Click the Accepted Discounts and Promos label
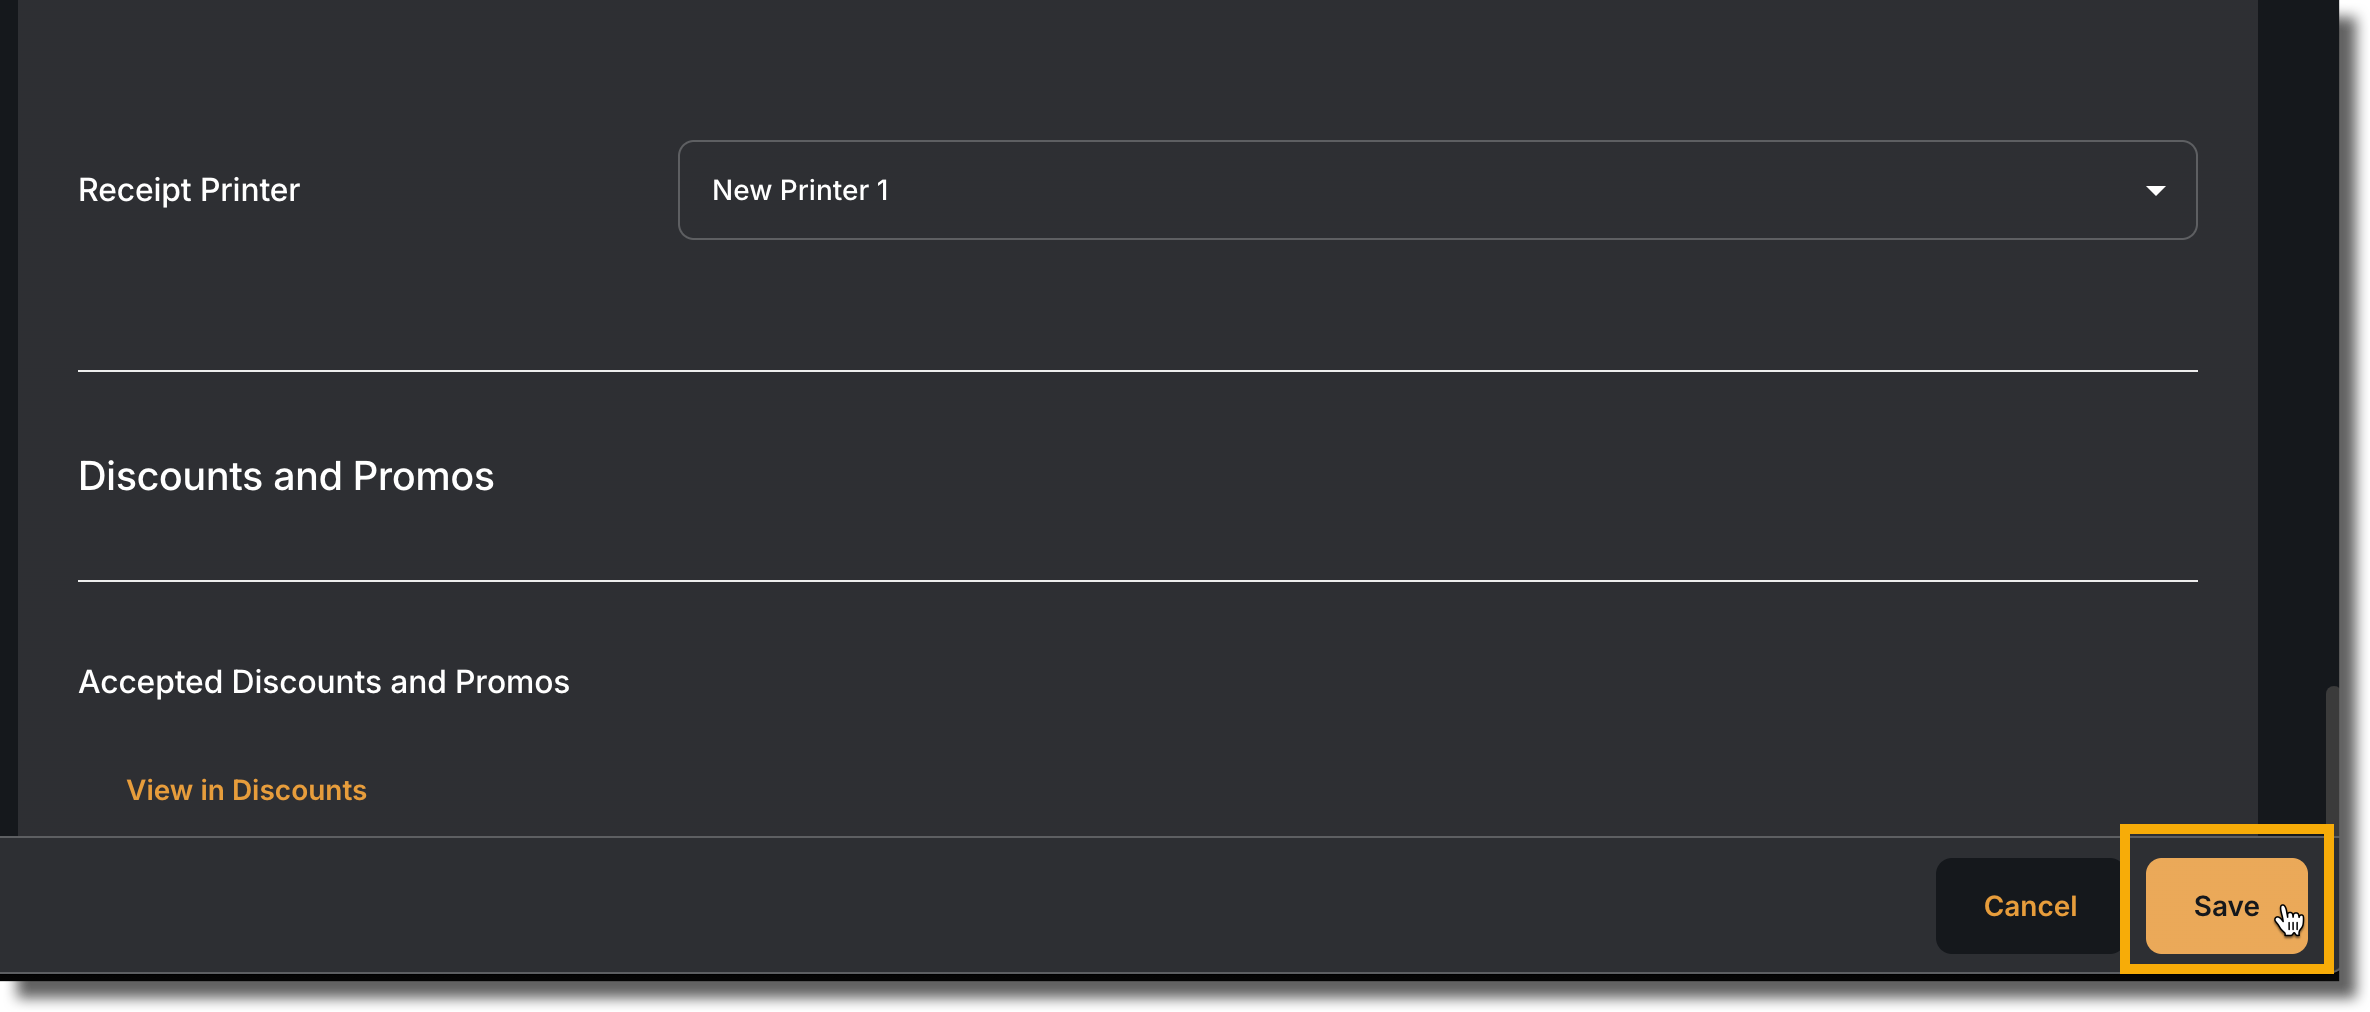The width and height of the screenshot is (2370, 1012). coord(323,682)
